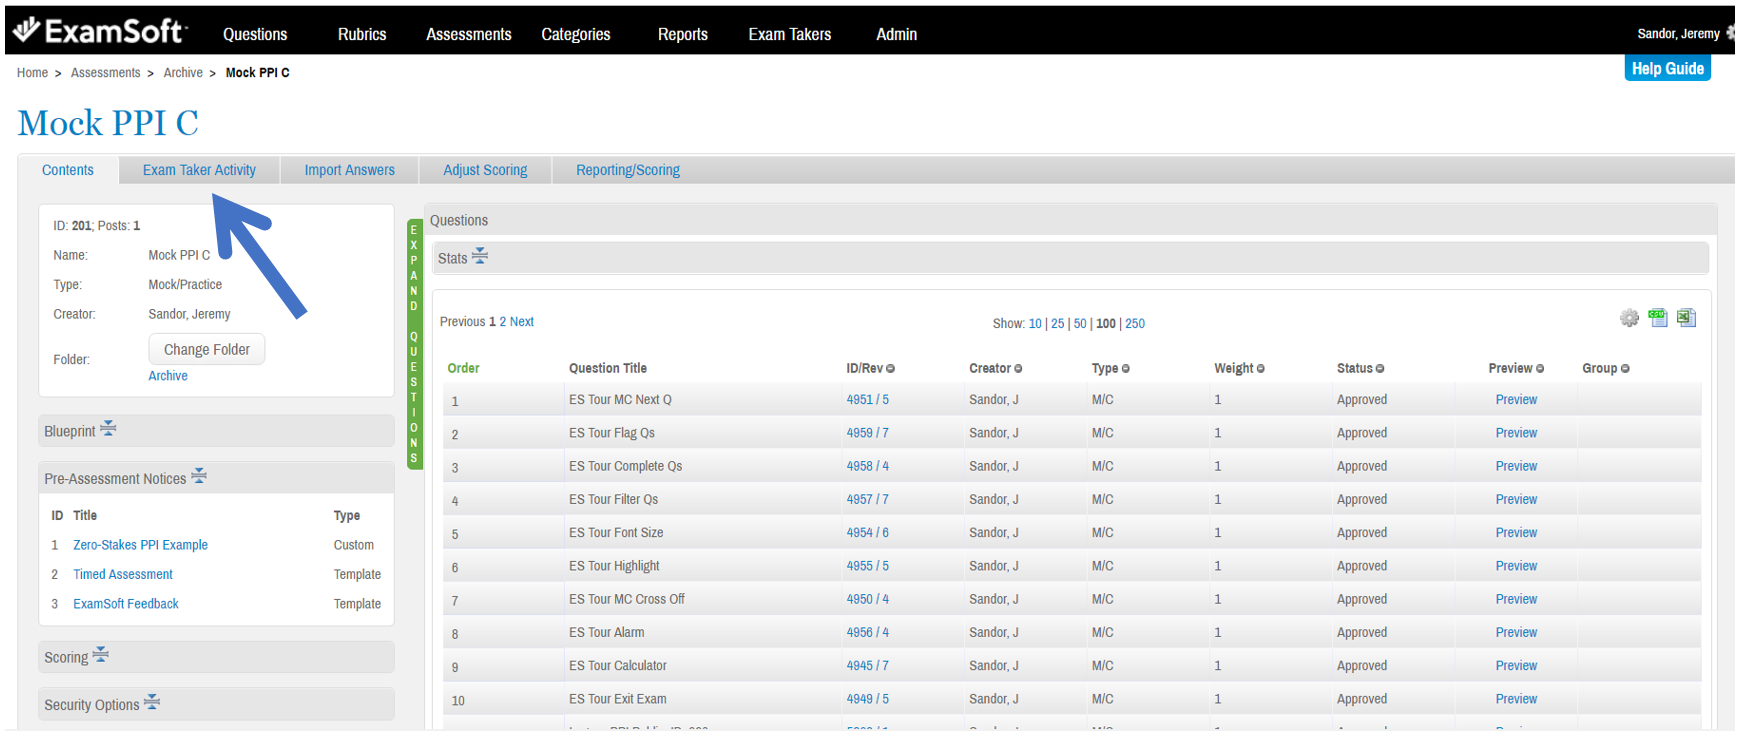Open Zero-Stakes PPI Example notice

tap(140, 545)
